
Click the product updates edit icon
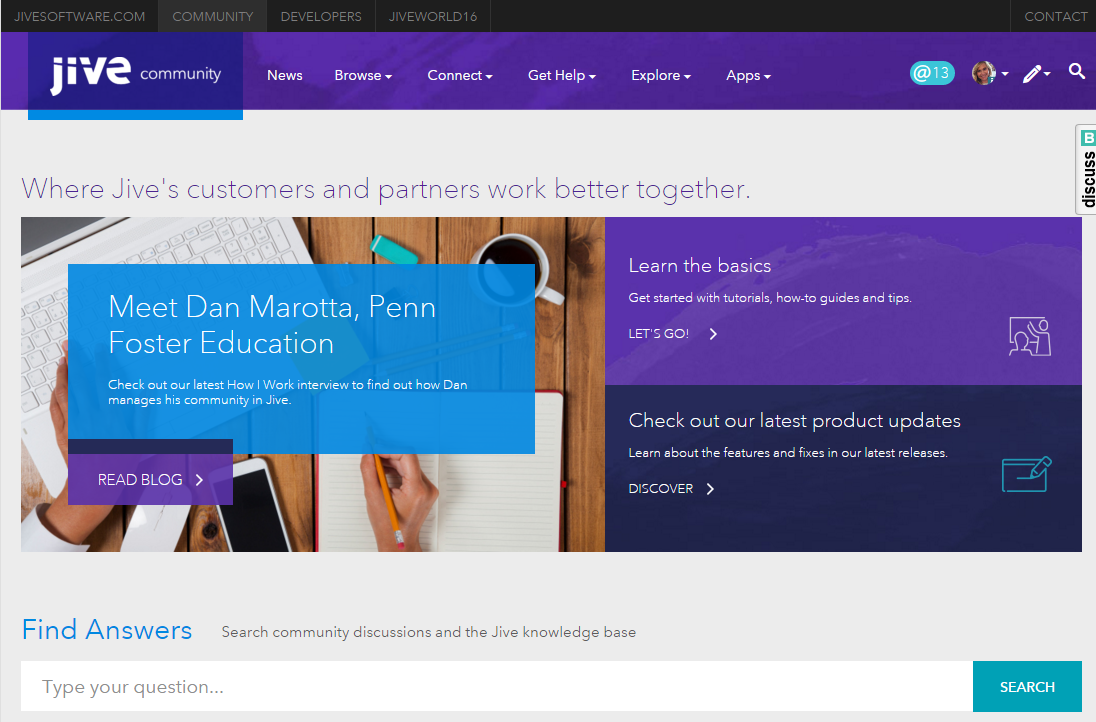[x=1026, y=474]
